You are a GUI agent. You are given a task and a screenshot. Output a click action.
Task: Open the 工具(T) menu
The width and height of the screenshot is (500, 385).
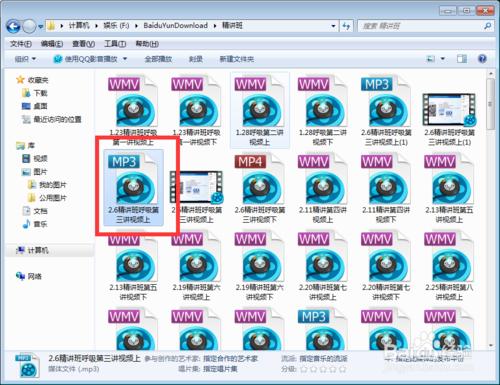[x=115, y=44]
